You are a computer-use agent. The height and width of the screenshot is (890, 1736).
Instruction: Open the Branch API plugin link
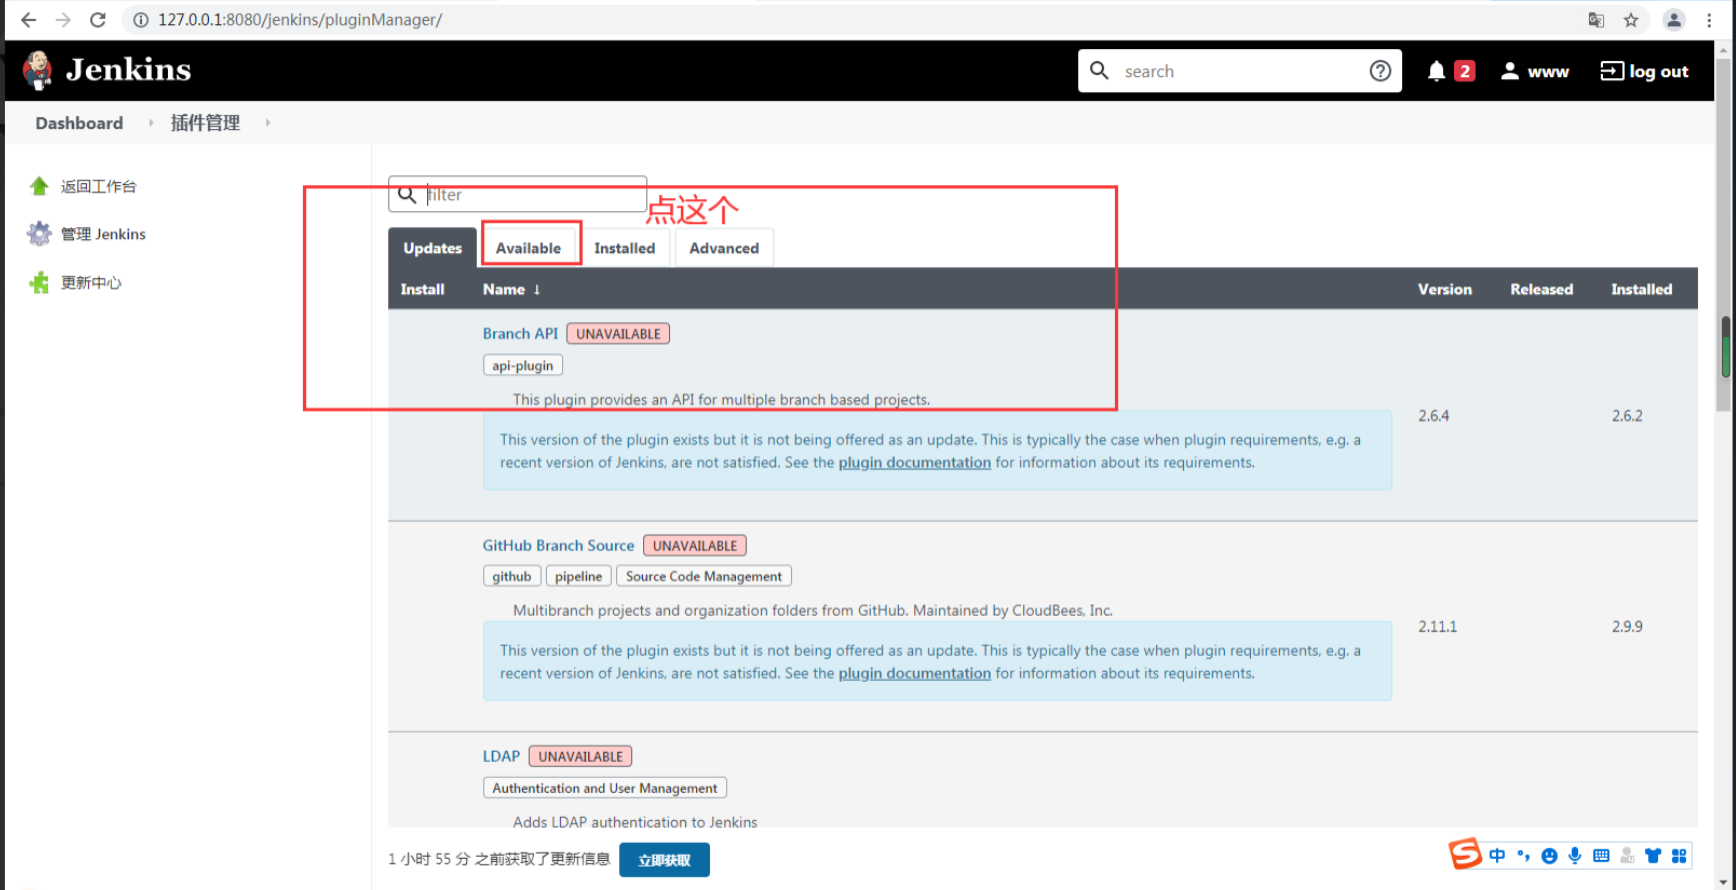tap(520, 334)
